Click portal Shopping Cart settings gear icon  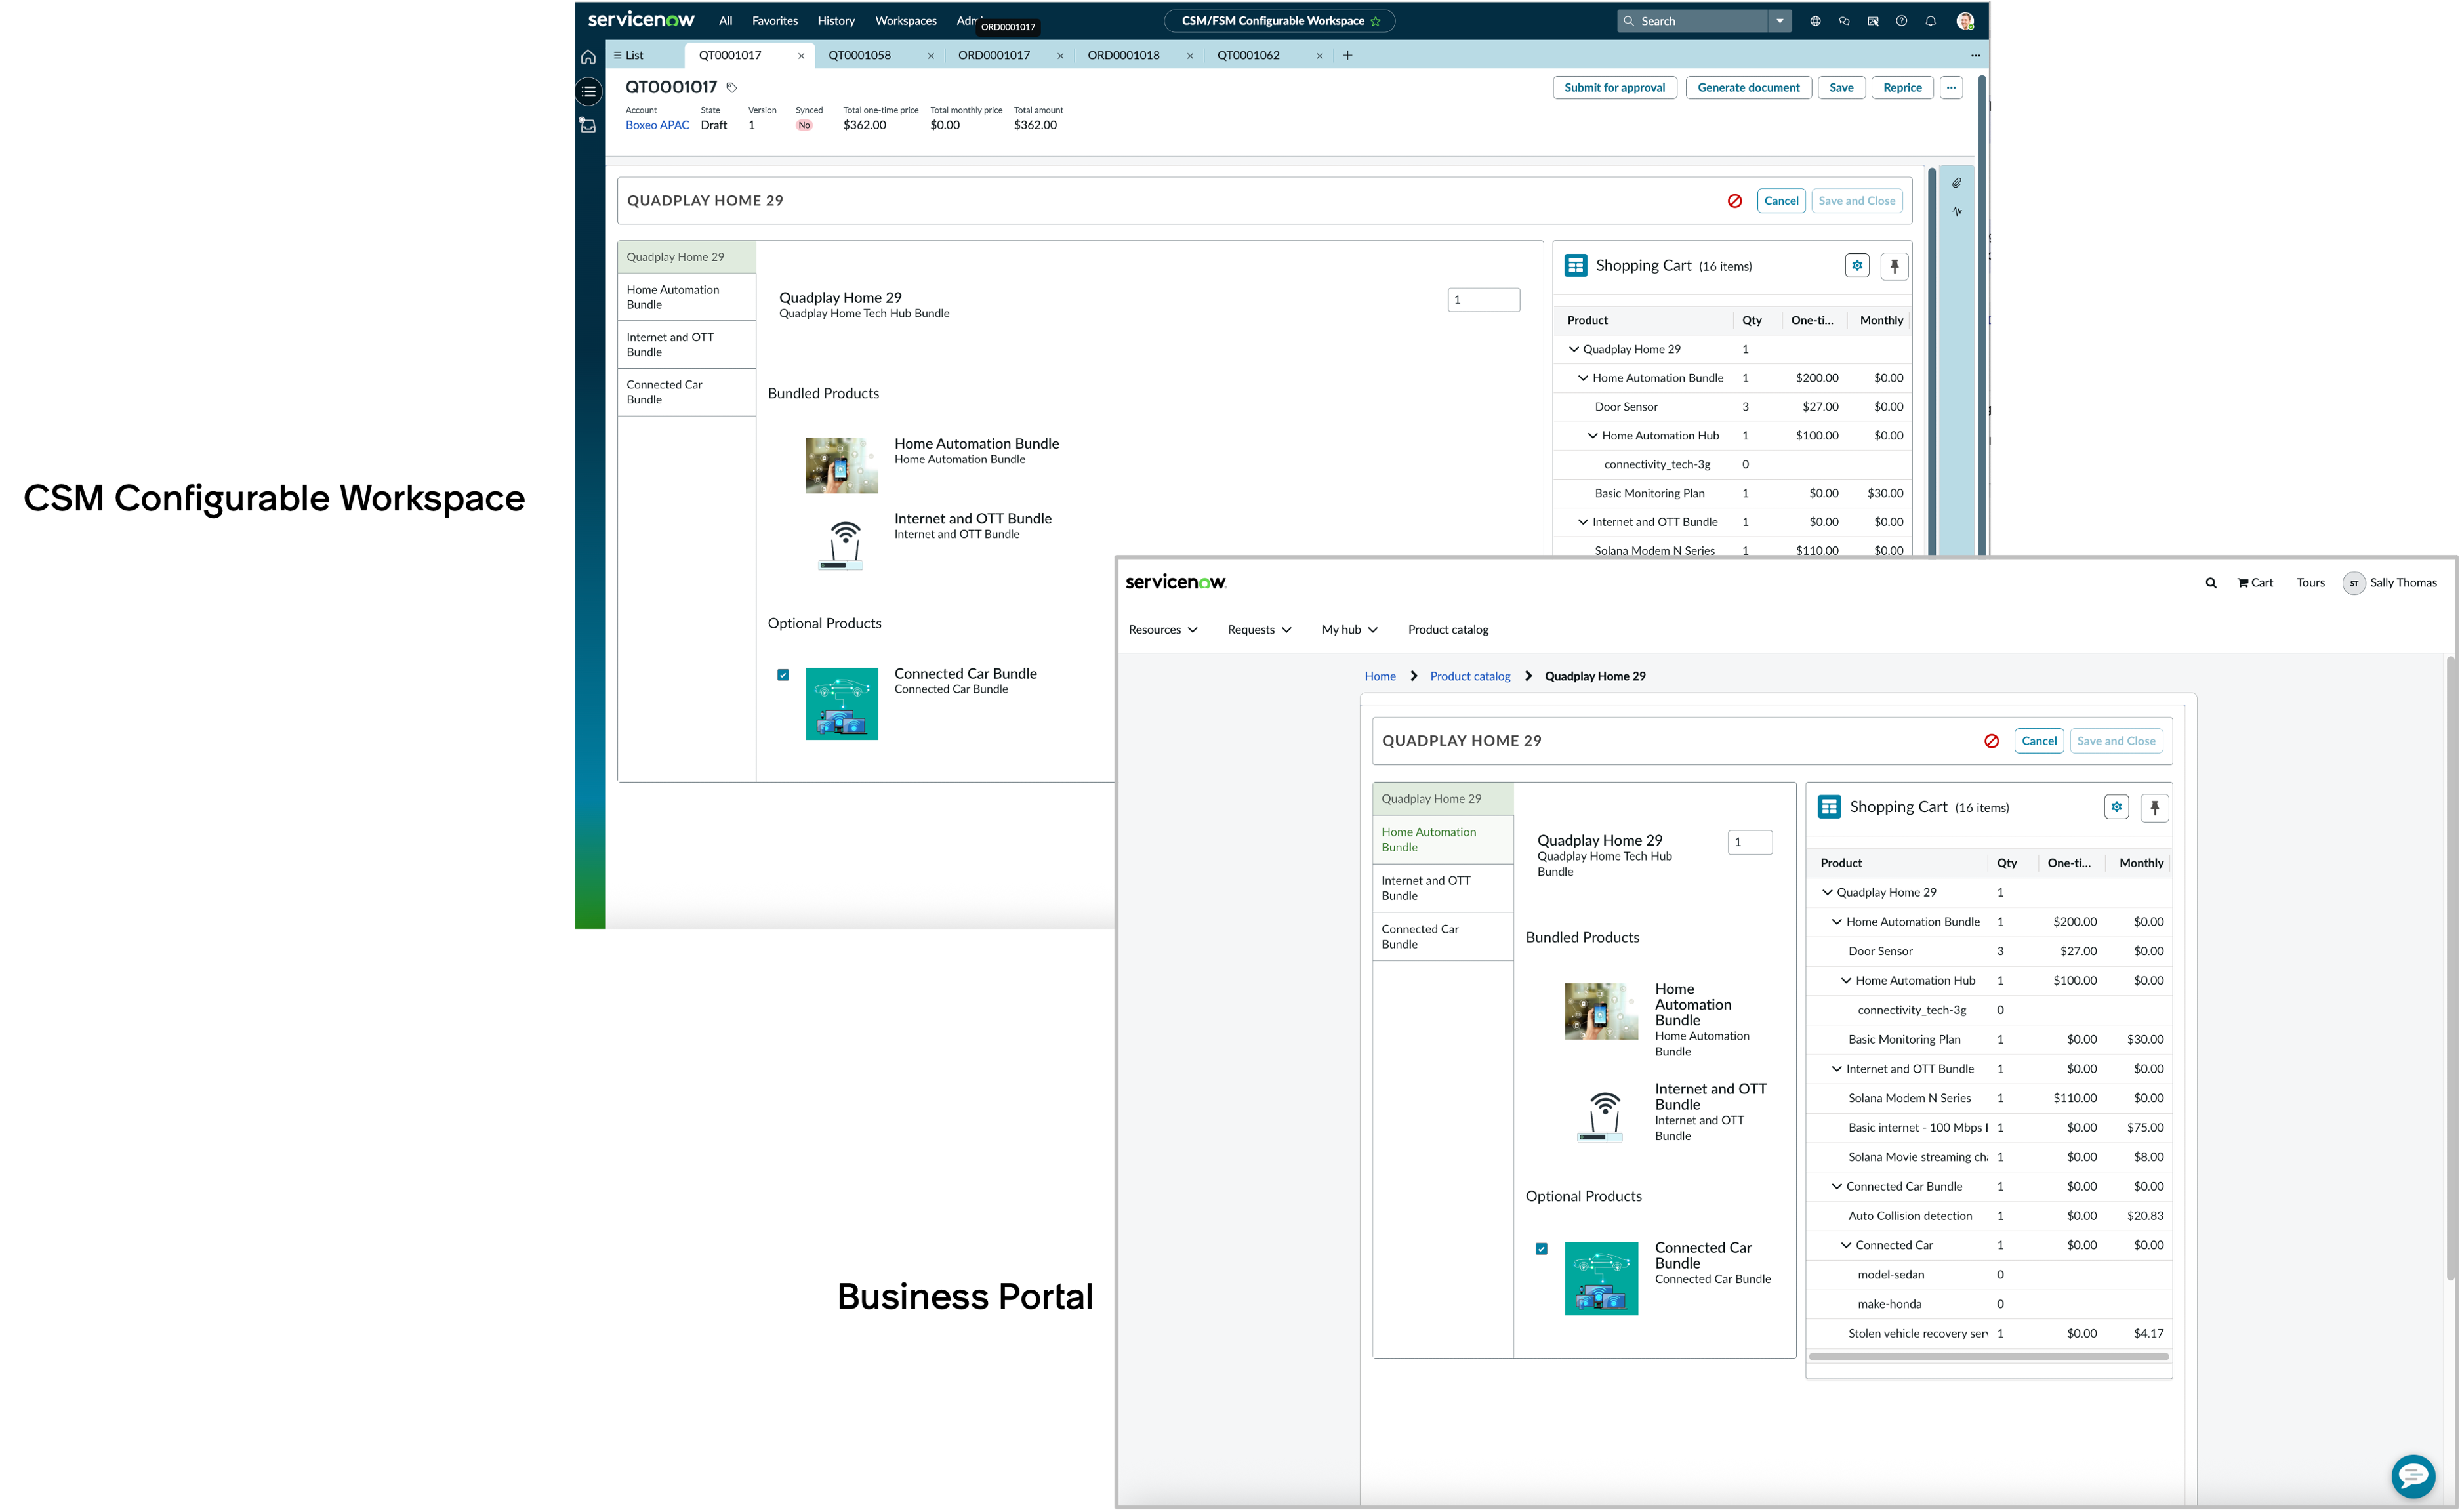(2116, 807)
